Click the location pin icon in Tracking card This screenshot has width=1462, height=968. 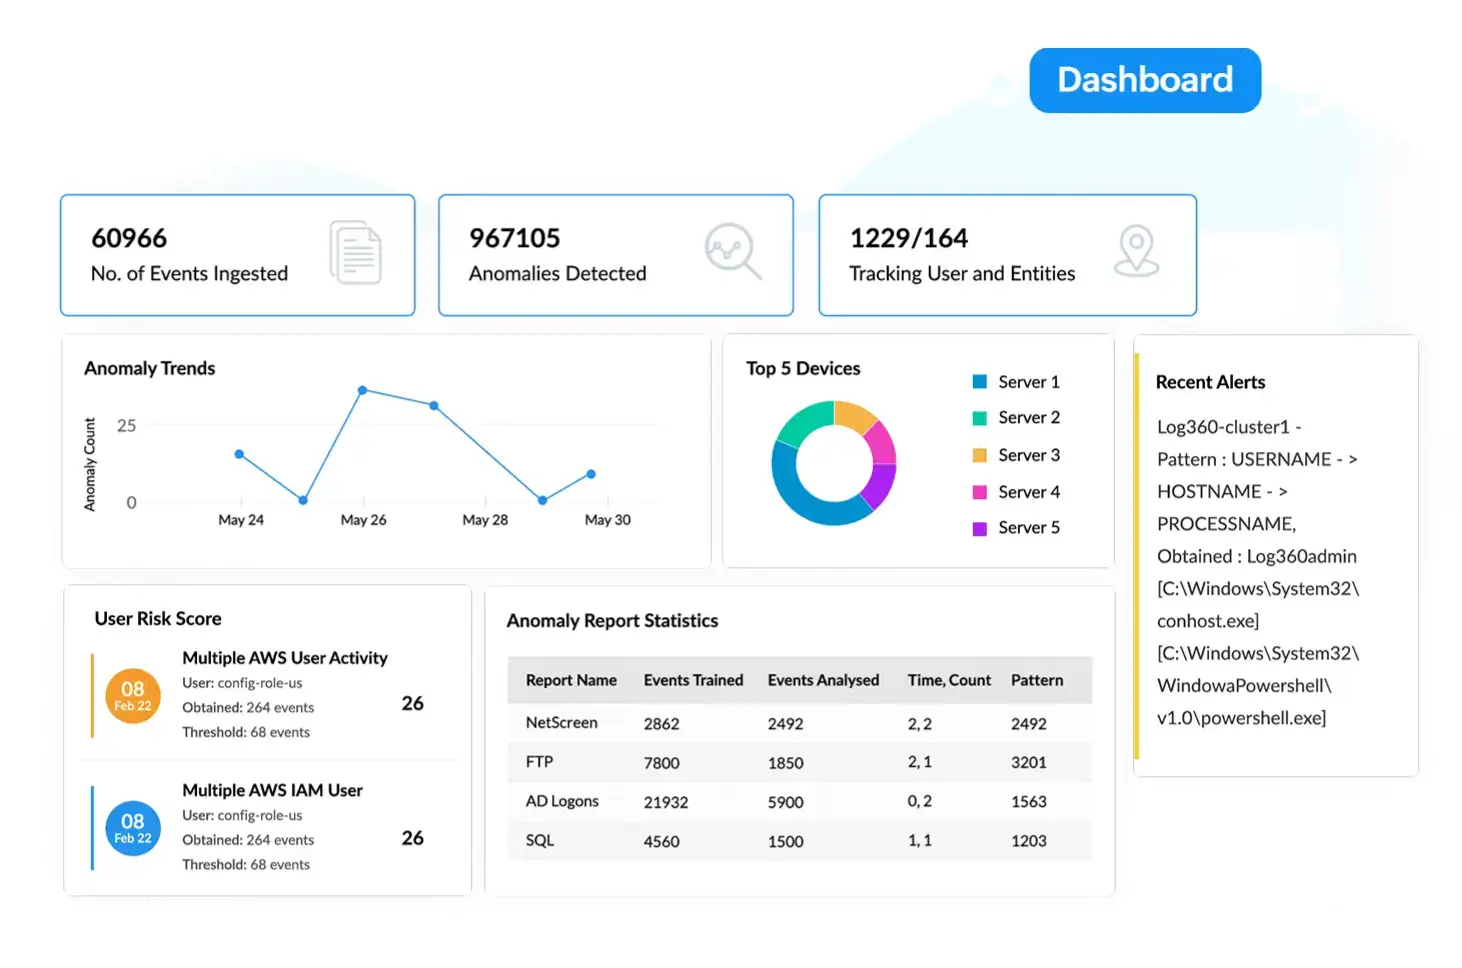point(1137,251)
